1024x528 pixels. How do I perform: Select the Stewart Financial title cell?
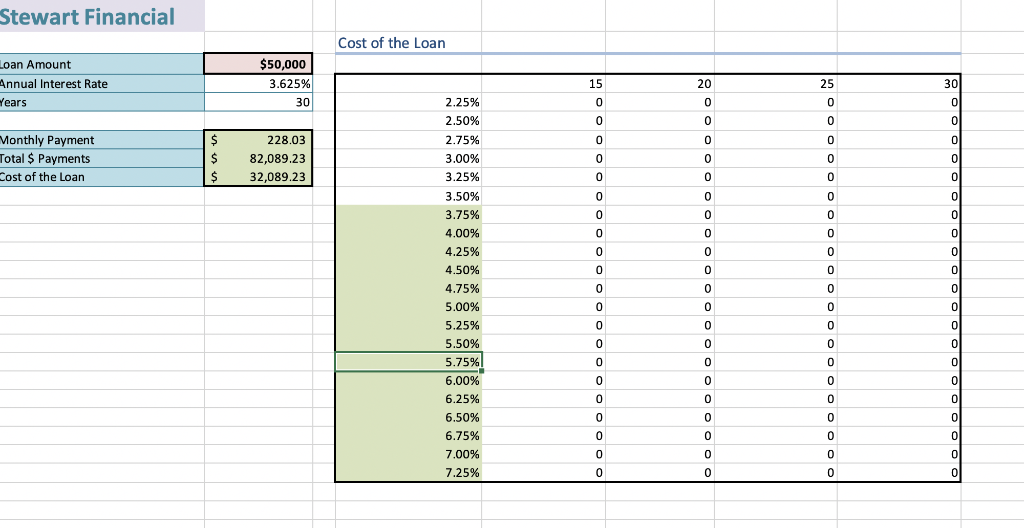tap(102, 16)
